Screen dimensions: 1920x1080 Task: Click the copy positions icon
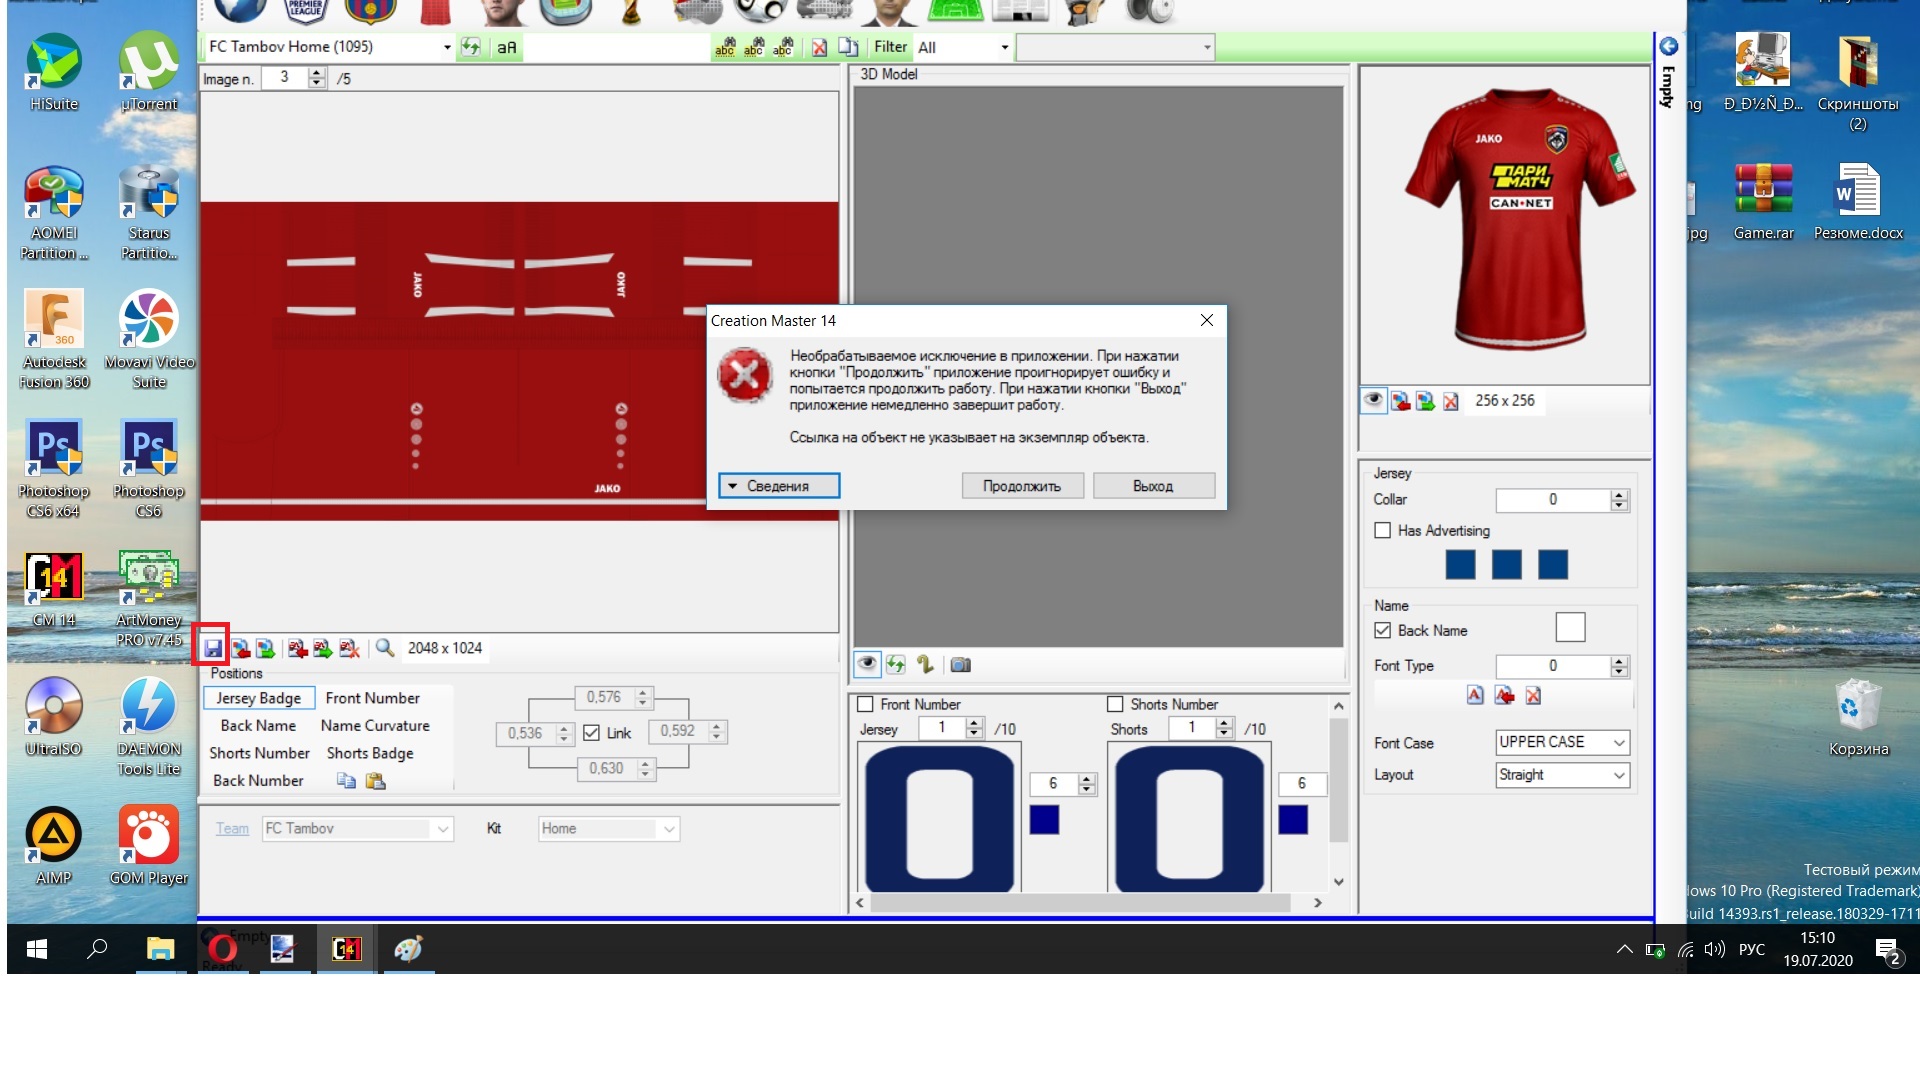pos(346,781)
